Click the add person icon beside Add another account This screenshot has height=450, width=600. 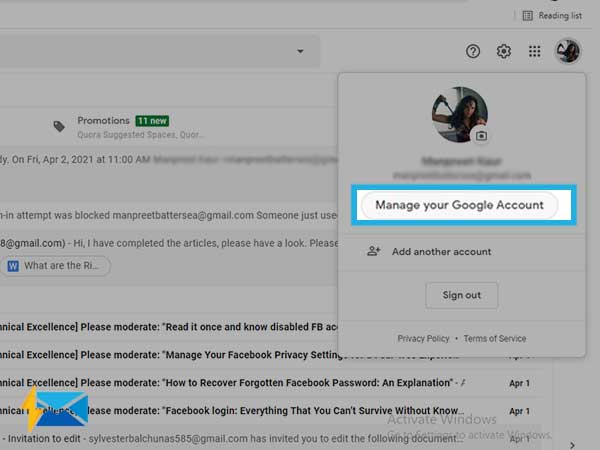pyautogui.click(x=373, y=251)
